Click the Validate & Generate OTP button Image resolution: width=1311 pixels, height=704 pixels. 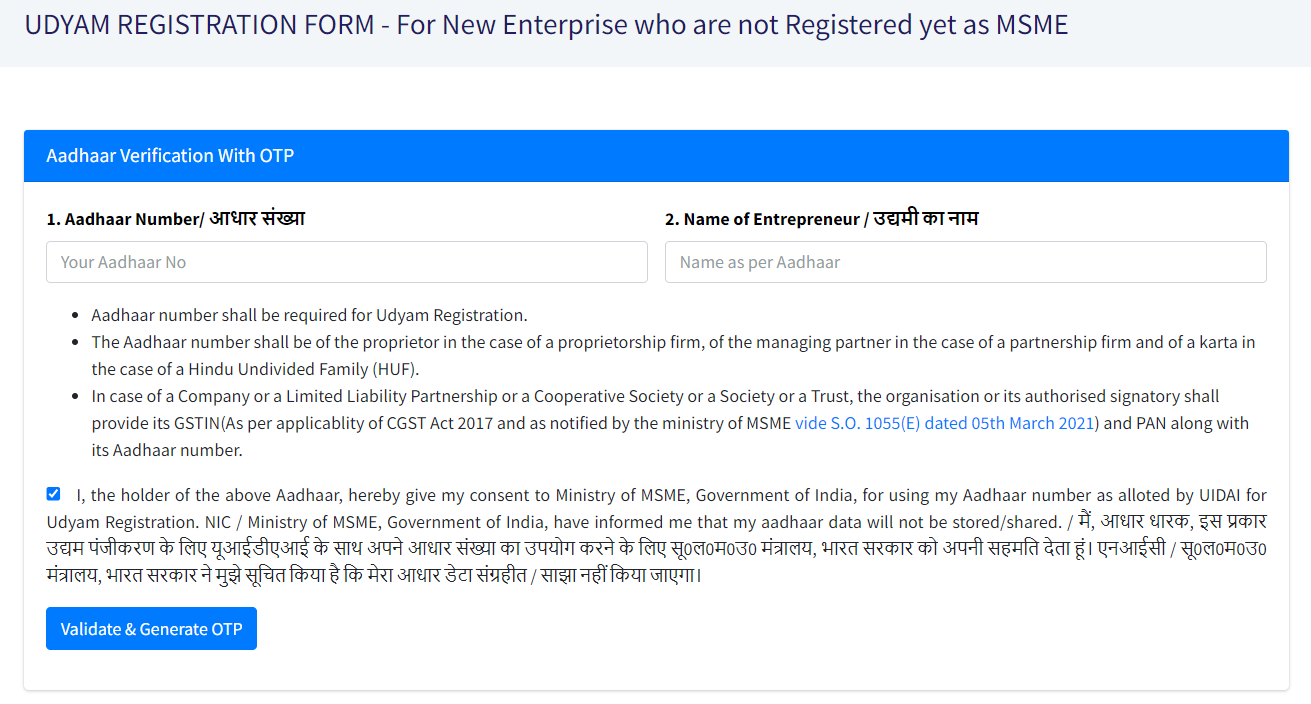[151, 628]
